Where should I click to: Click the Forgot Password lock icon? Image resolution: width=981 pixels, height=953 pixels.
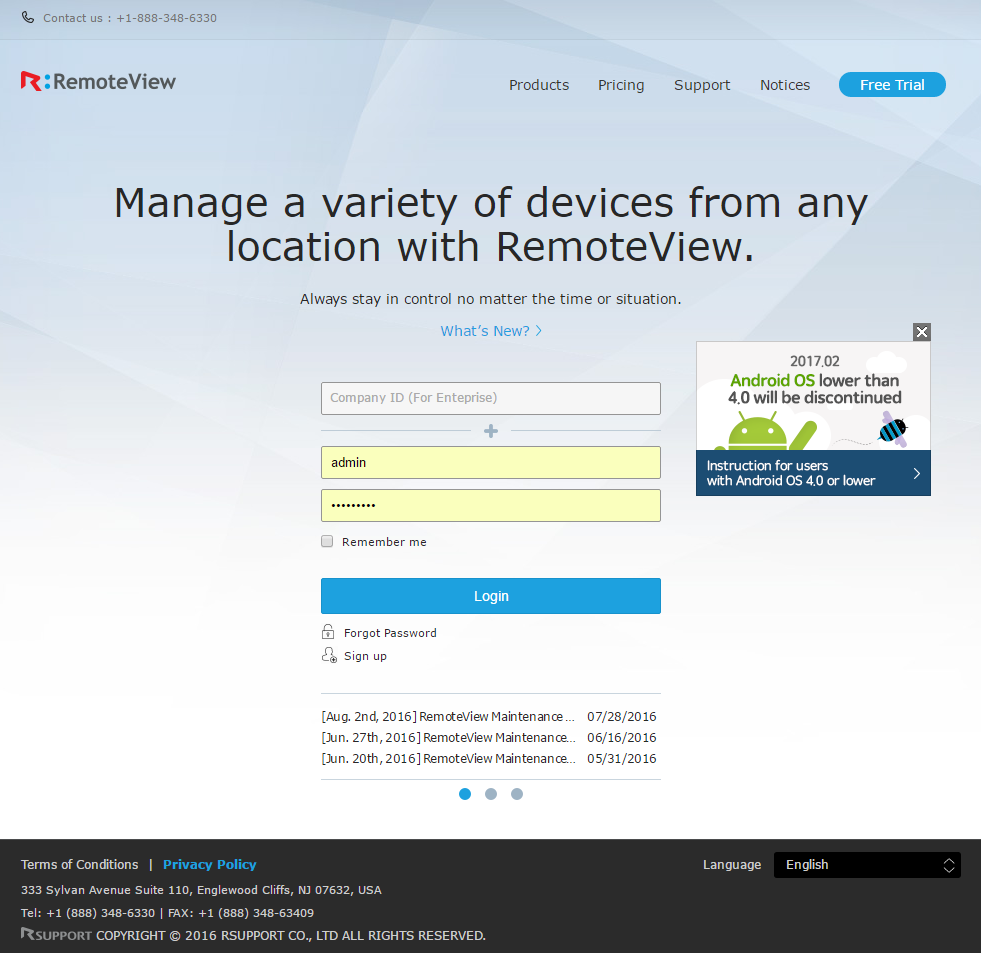point(328,632)
